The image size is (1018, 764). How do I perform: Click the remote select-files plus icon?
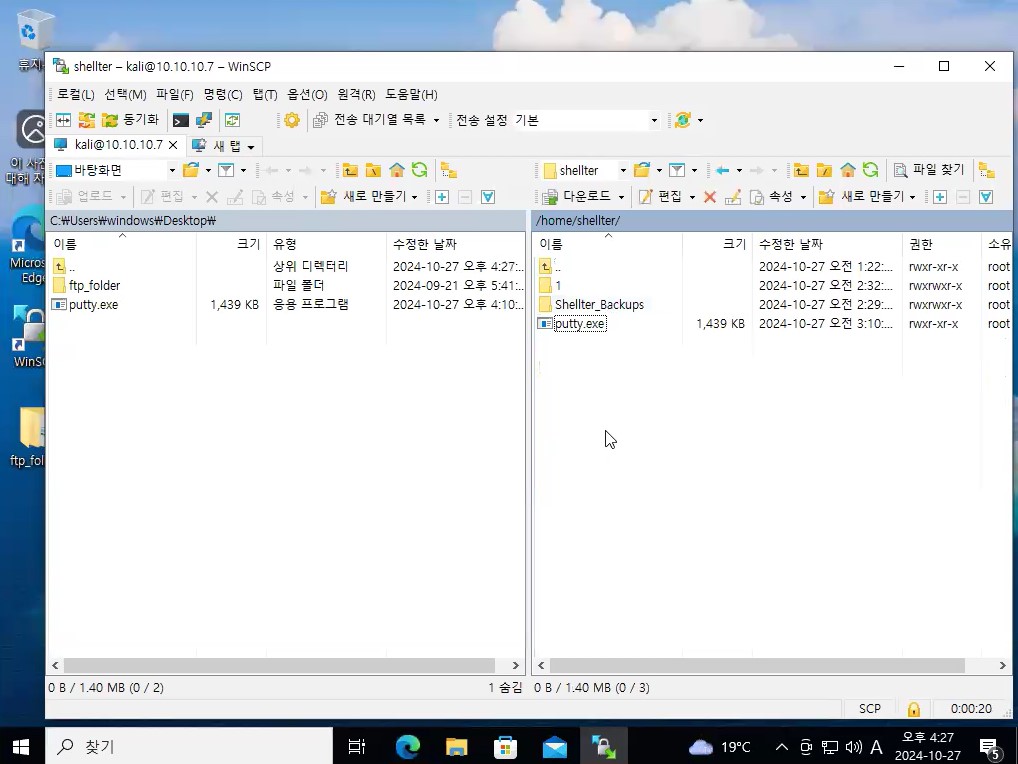(939, 197)
